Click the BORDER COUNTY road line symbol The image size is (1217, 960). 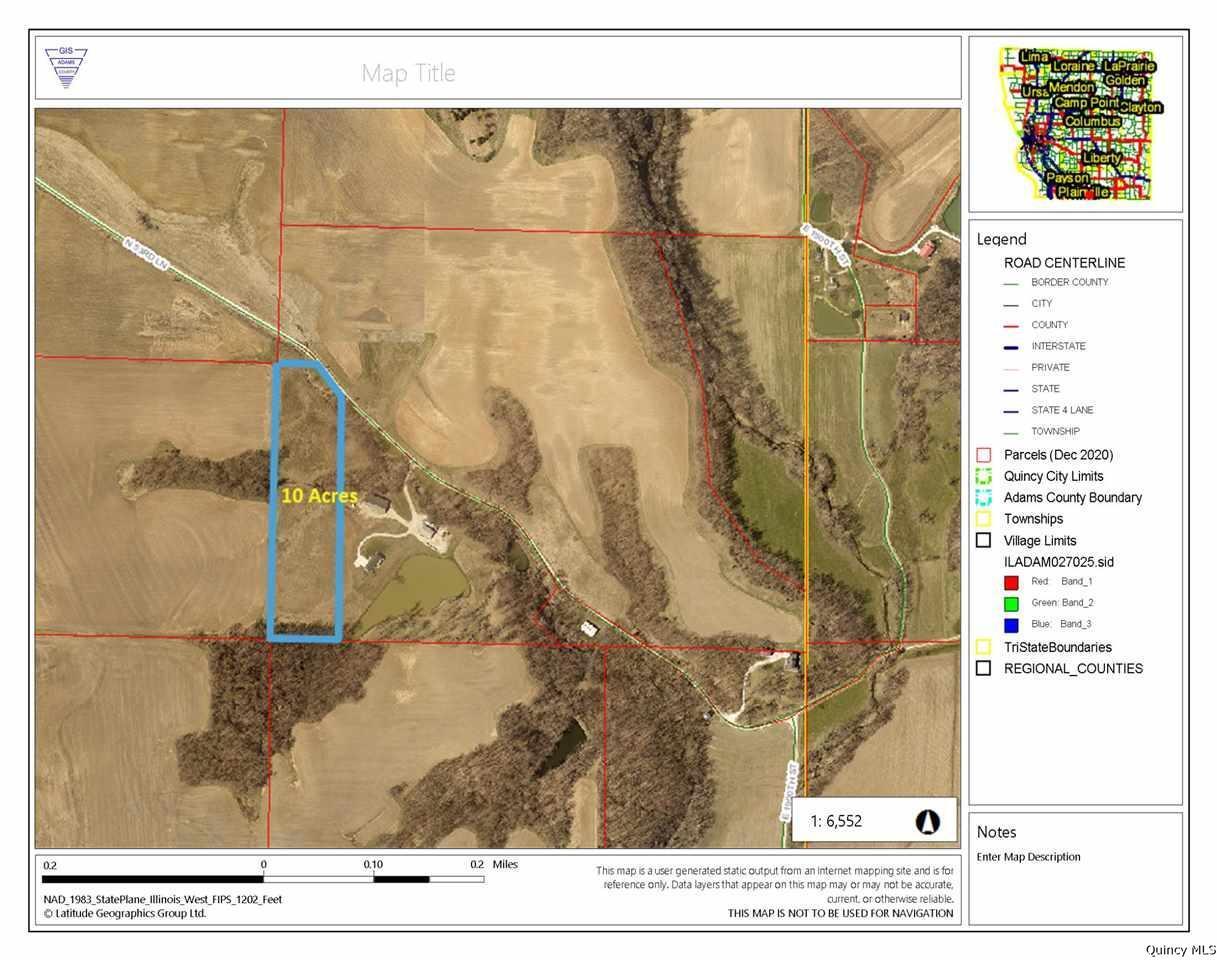pos(1012,283)
